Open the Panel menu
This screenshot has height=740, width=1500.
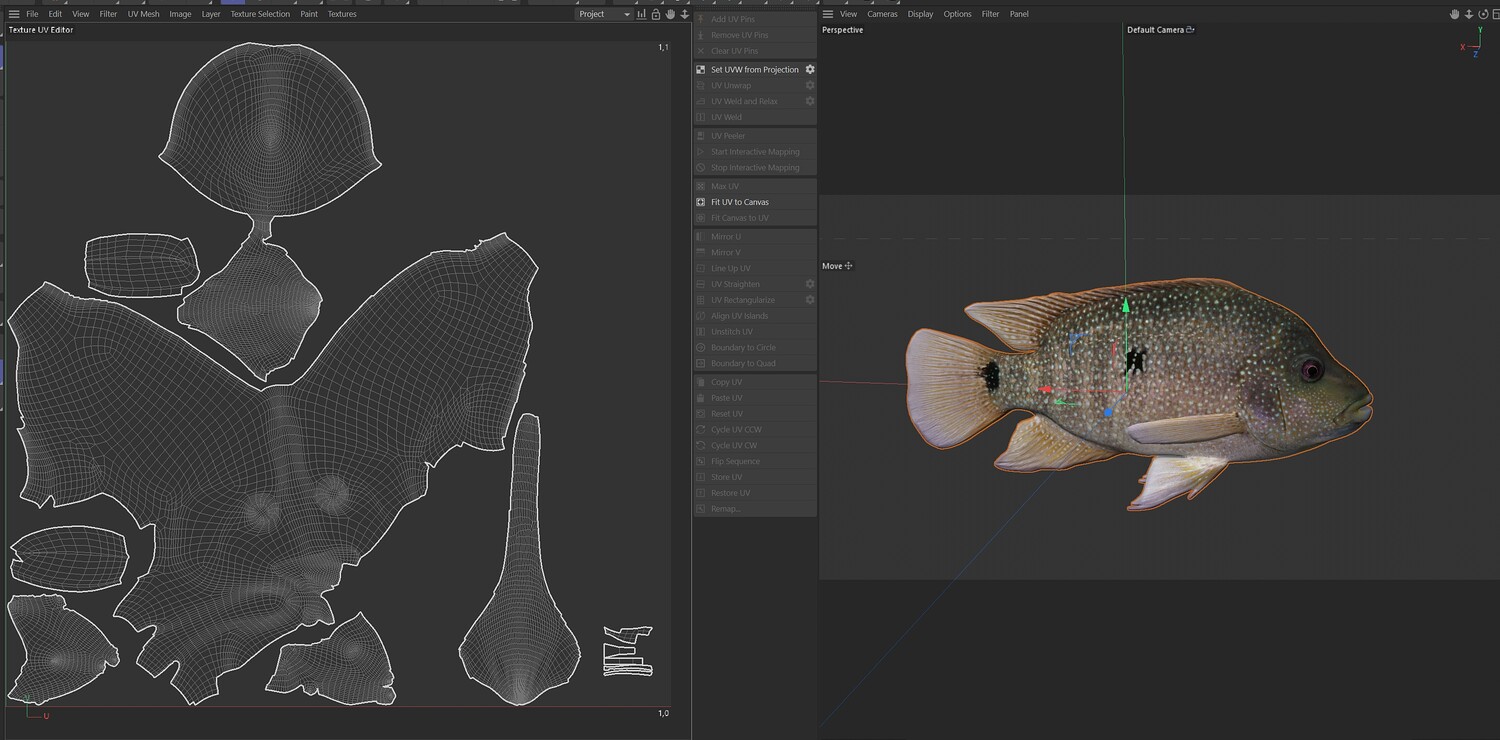(1019, 14)
